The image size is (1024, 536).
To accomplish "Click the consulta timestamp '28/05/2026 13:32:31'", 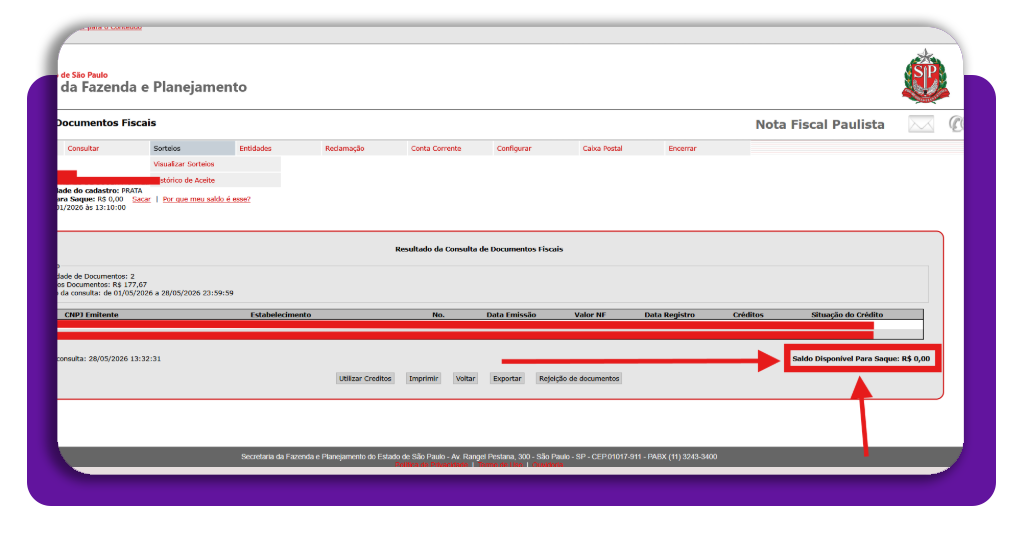I will tap(125, 358).
